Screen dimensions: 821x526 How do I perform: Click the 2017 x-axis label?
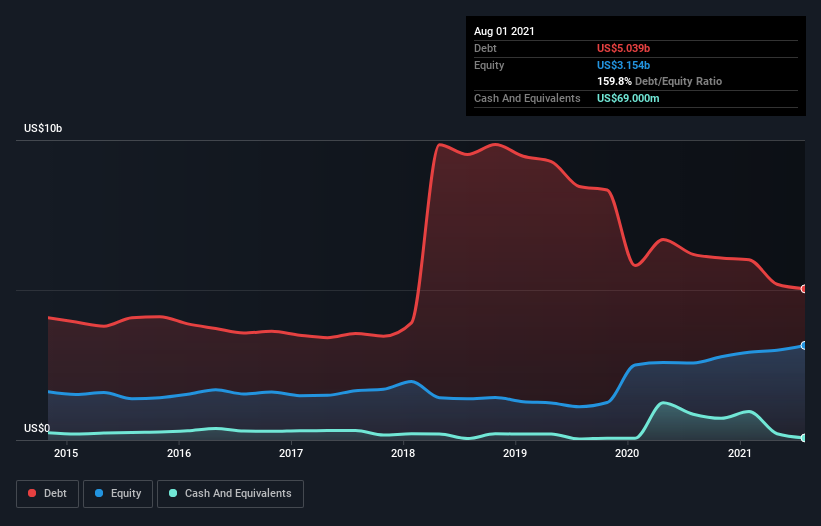(x=291, y=453)
